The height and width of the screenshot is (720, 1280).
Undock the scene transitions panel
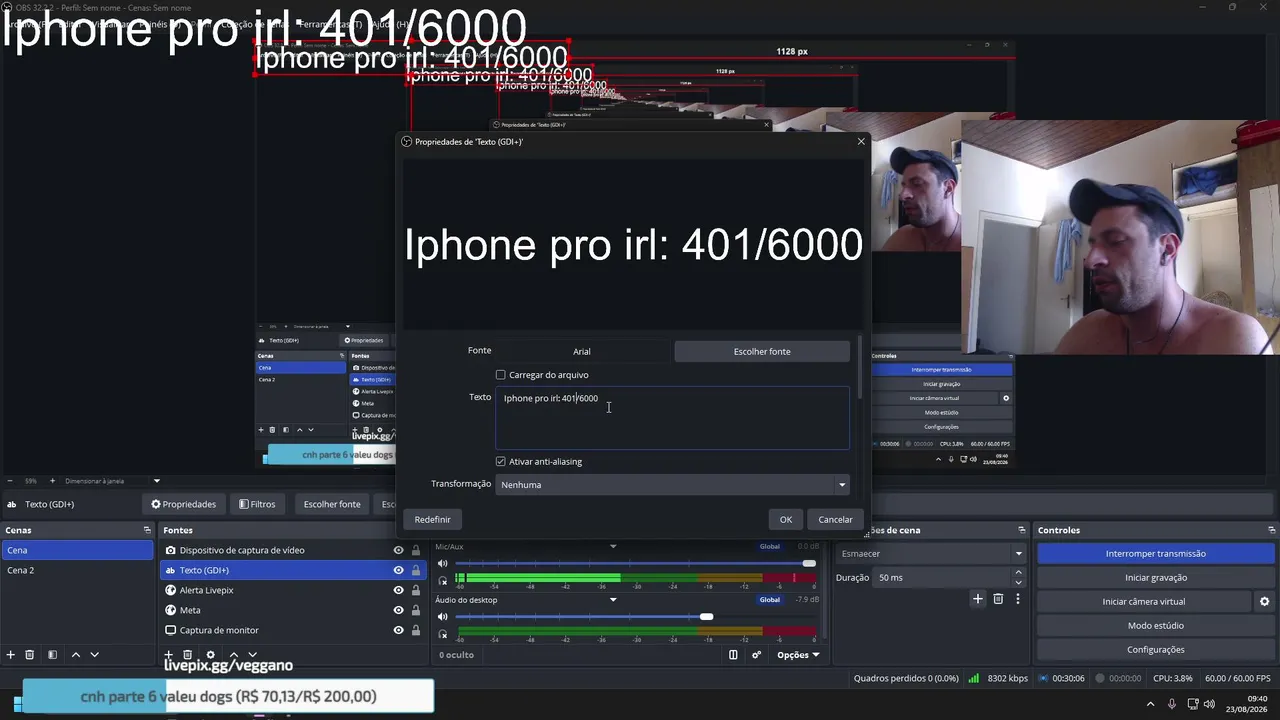click(x=1022, y=530)
